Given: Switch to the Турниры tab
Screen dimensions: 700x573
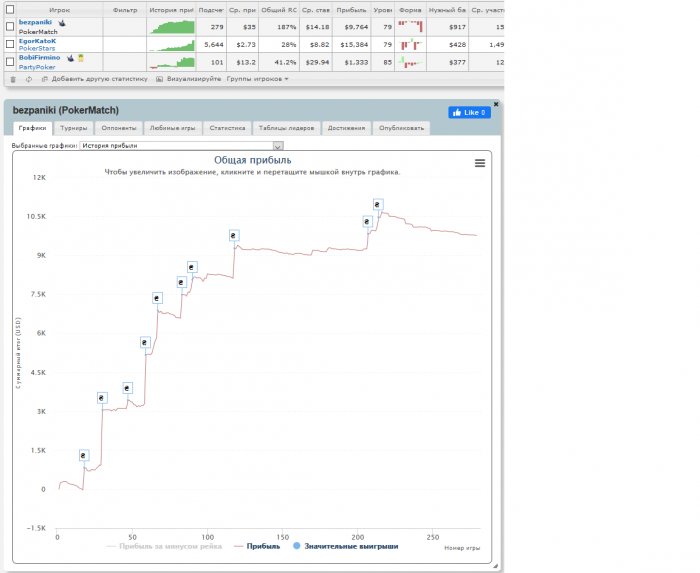Looking at the screenshot, I should (73, 128).
